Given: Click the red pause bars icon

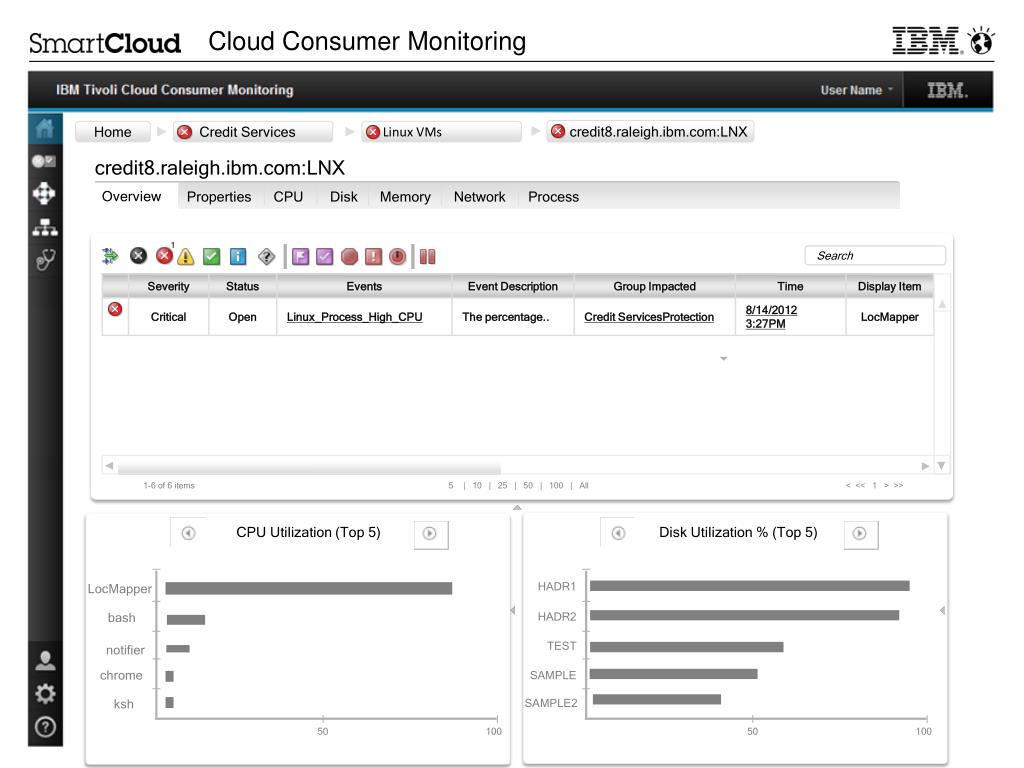Looking at the screenshot, I should 428,257.
